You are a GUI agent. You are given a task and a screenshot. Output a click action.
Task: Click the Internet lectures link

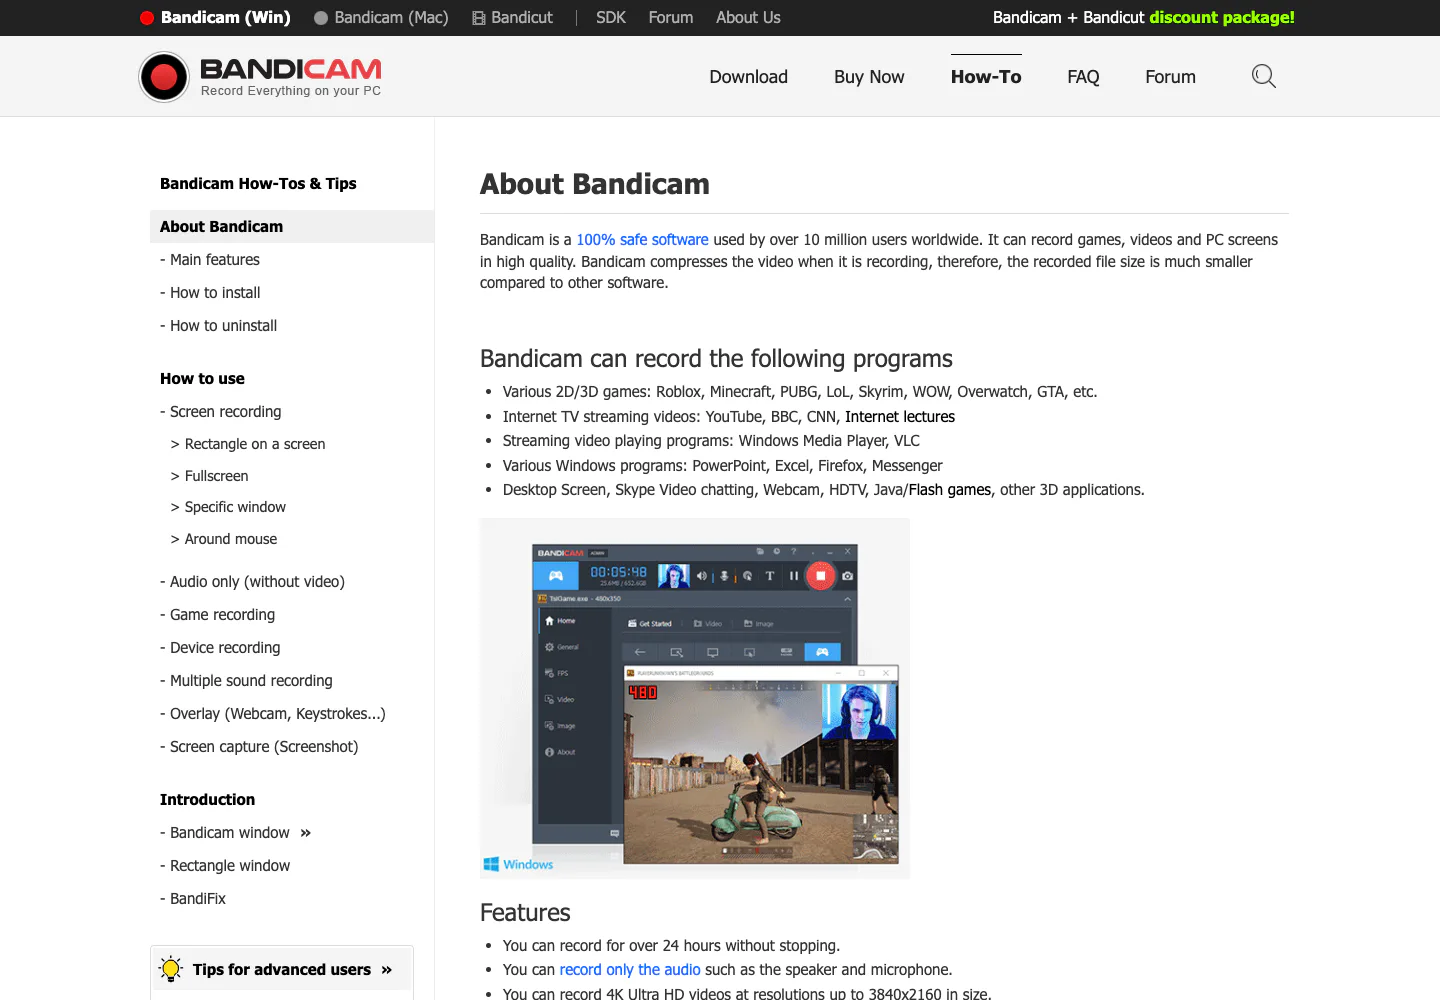(x=900, y=417)
